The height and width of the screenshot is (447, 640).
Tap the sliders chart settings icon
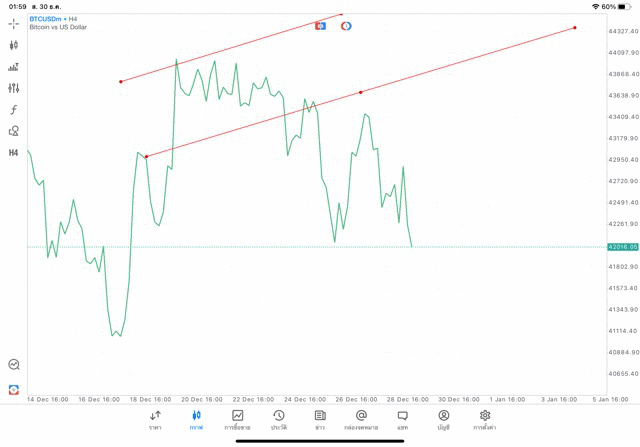[x=14, y=88]
